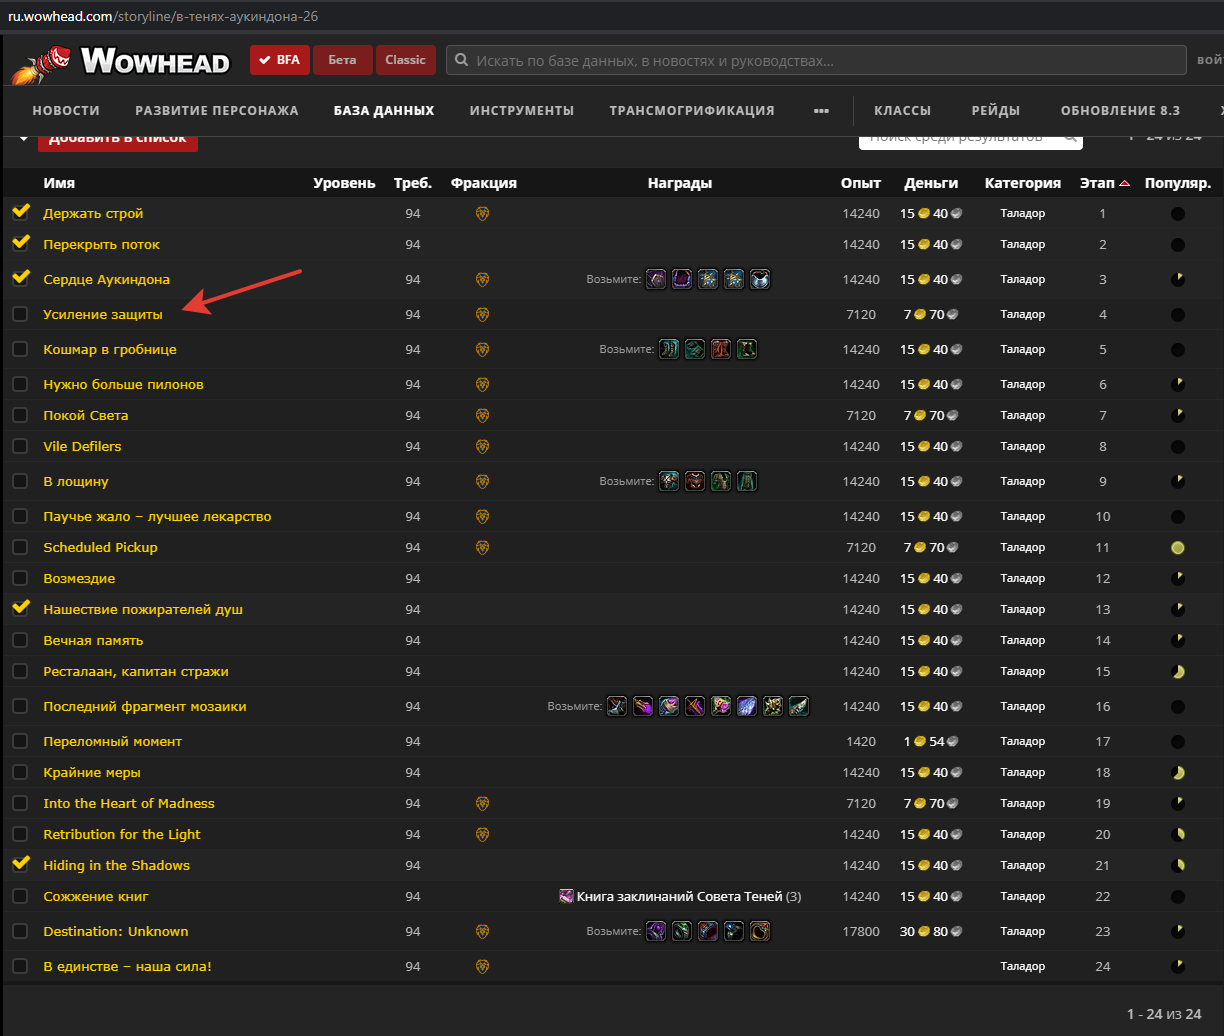The image size is (1224, 1036).
Task: Click the Wowhead logo
Action: (121, 62)
